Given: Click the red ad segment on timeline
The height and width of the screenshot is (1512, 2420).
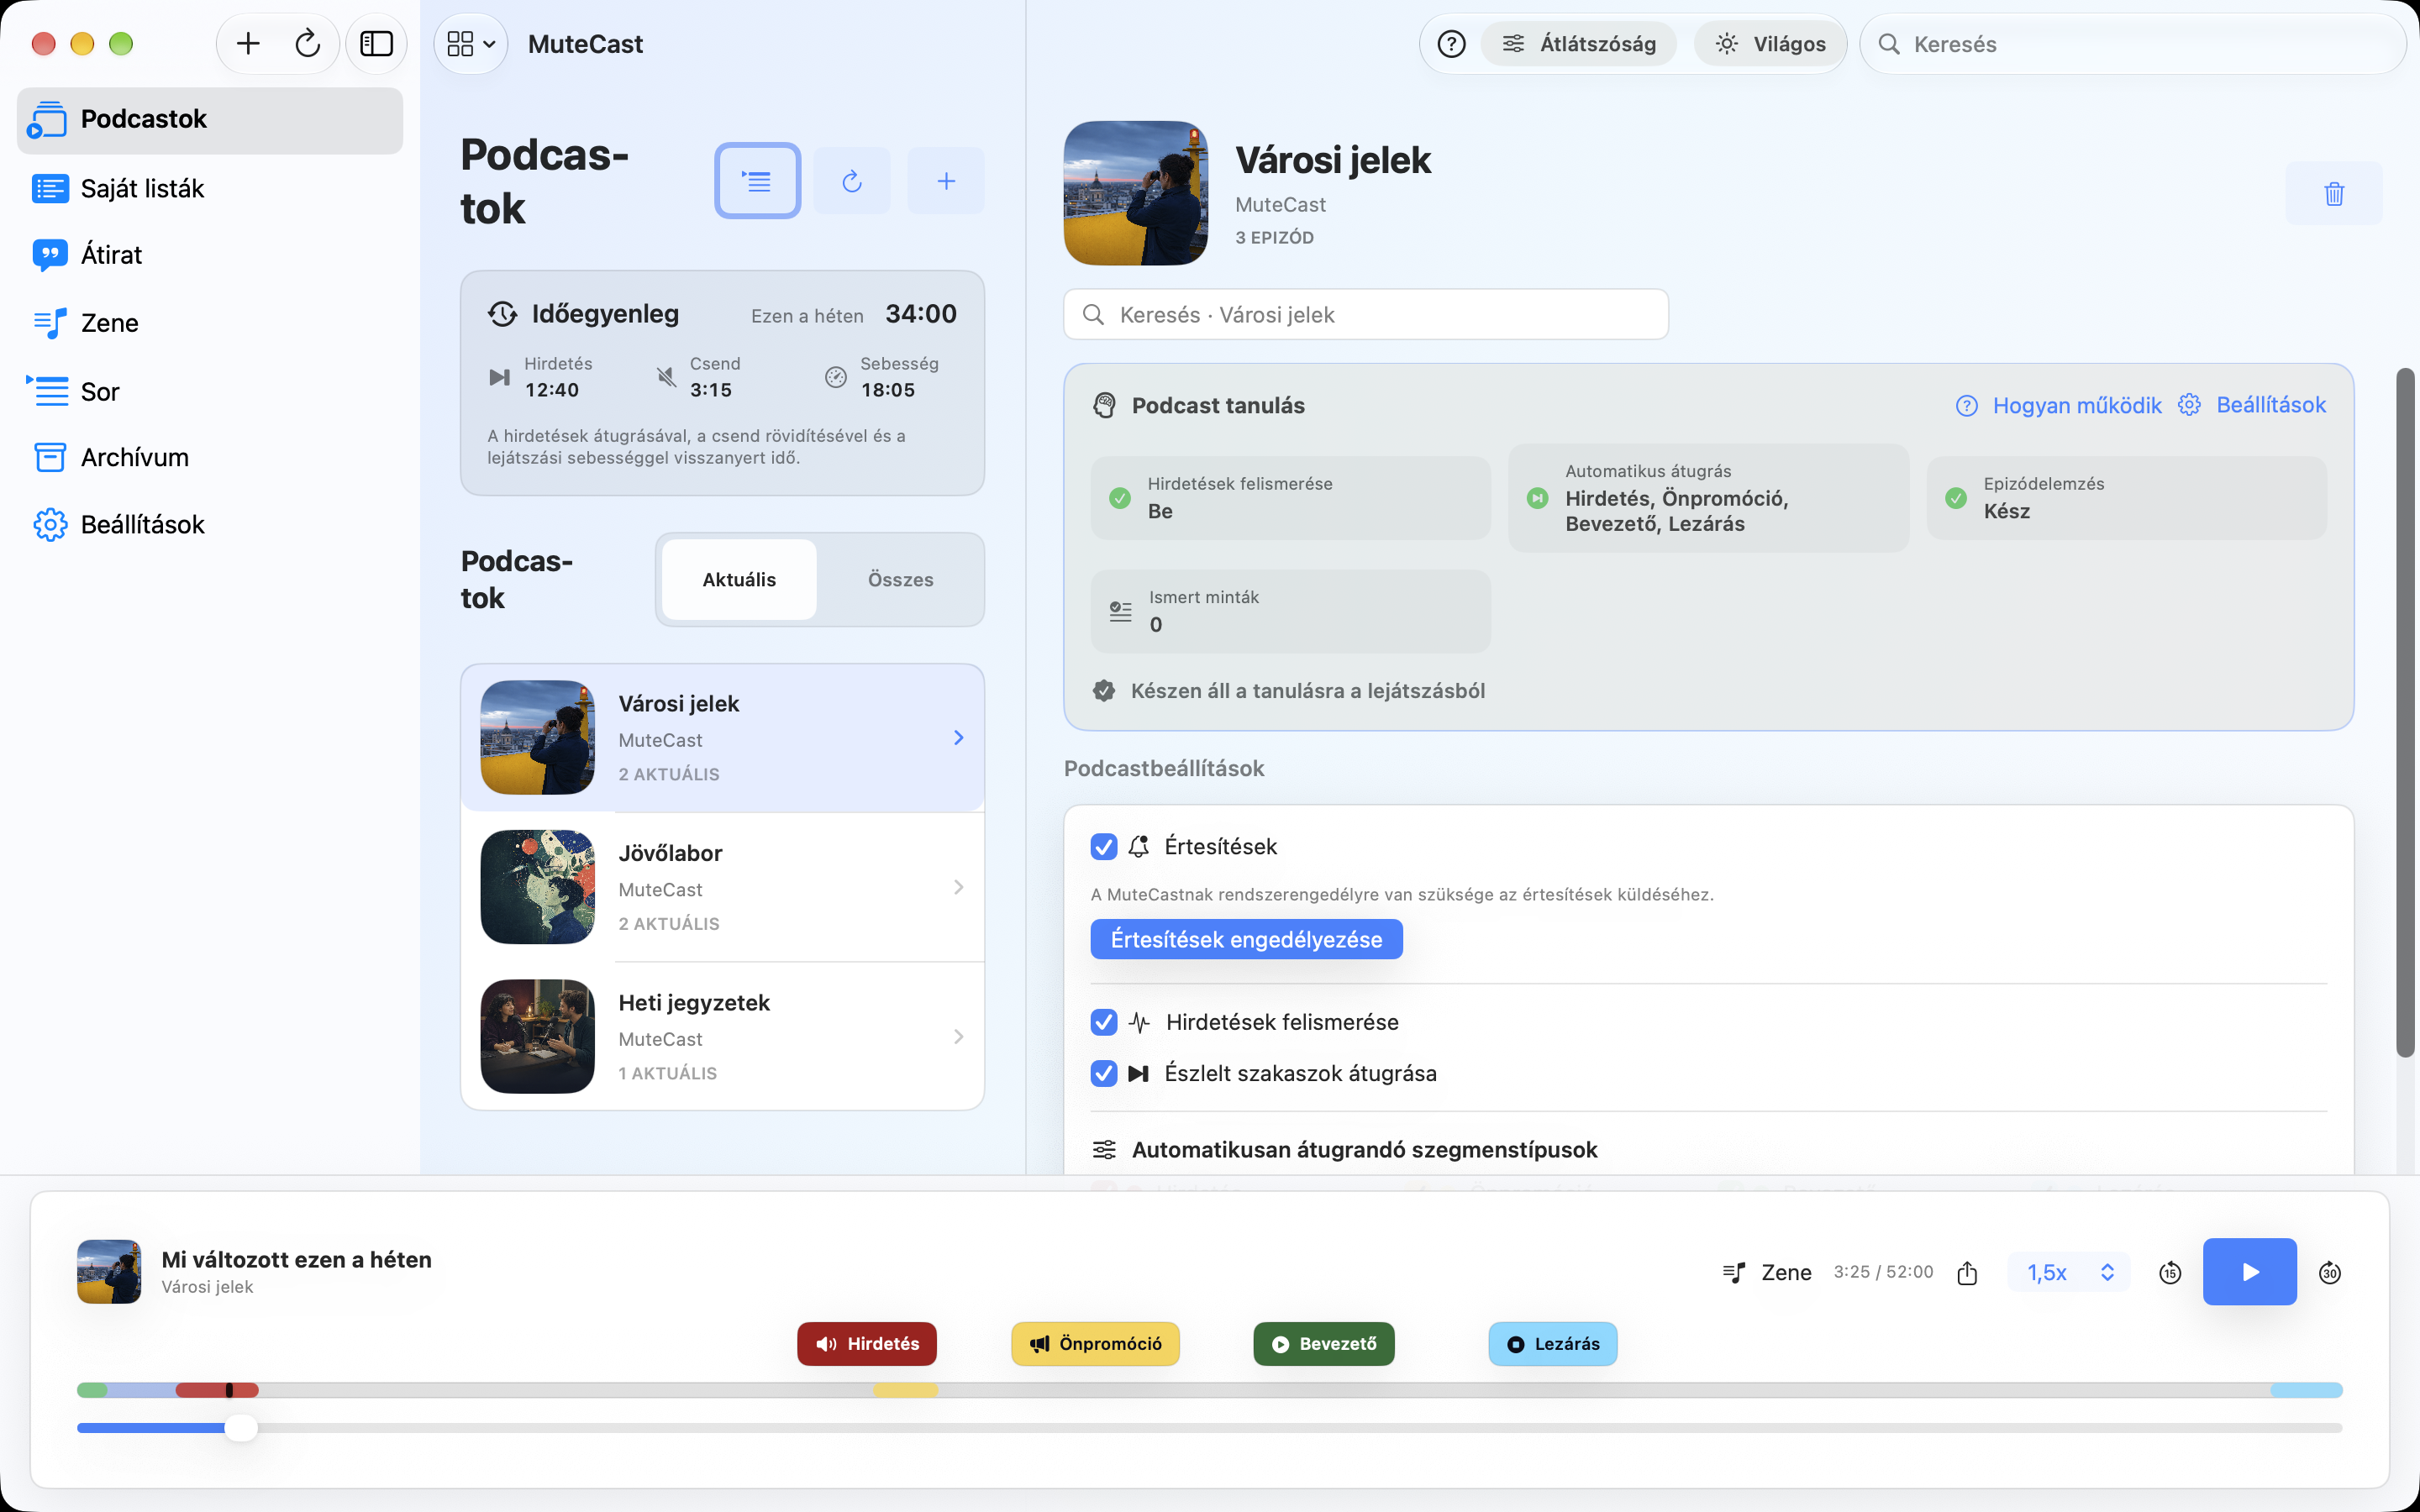Looking at the screenshot, I should pos(217,1390).
